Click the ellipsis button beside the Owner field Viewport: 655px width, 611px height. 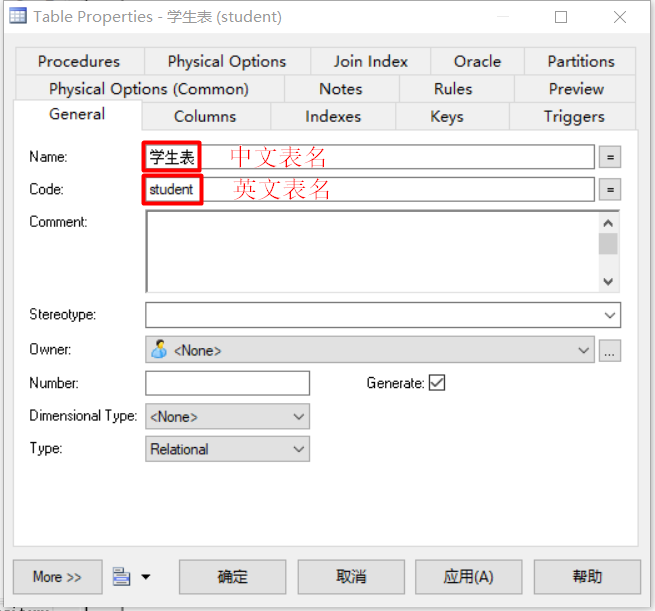(x=610, y=350)
